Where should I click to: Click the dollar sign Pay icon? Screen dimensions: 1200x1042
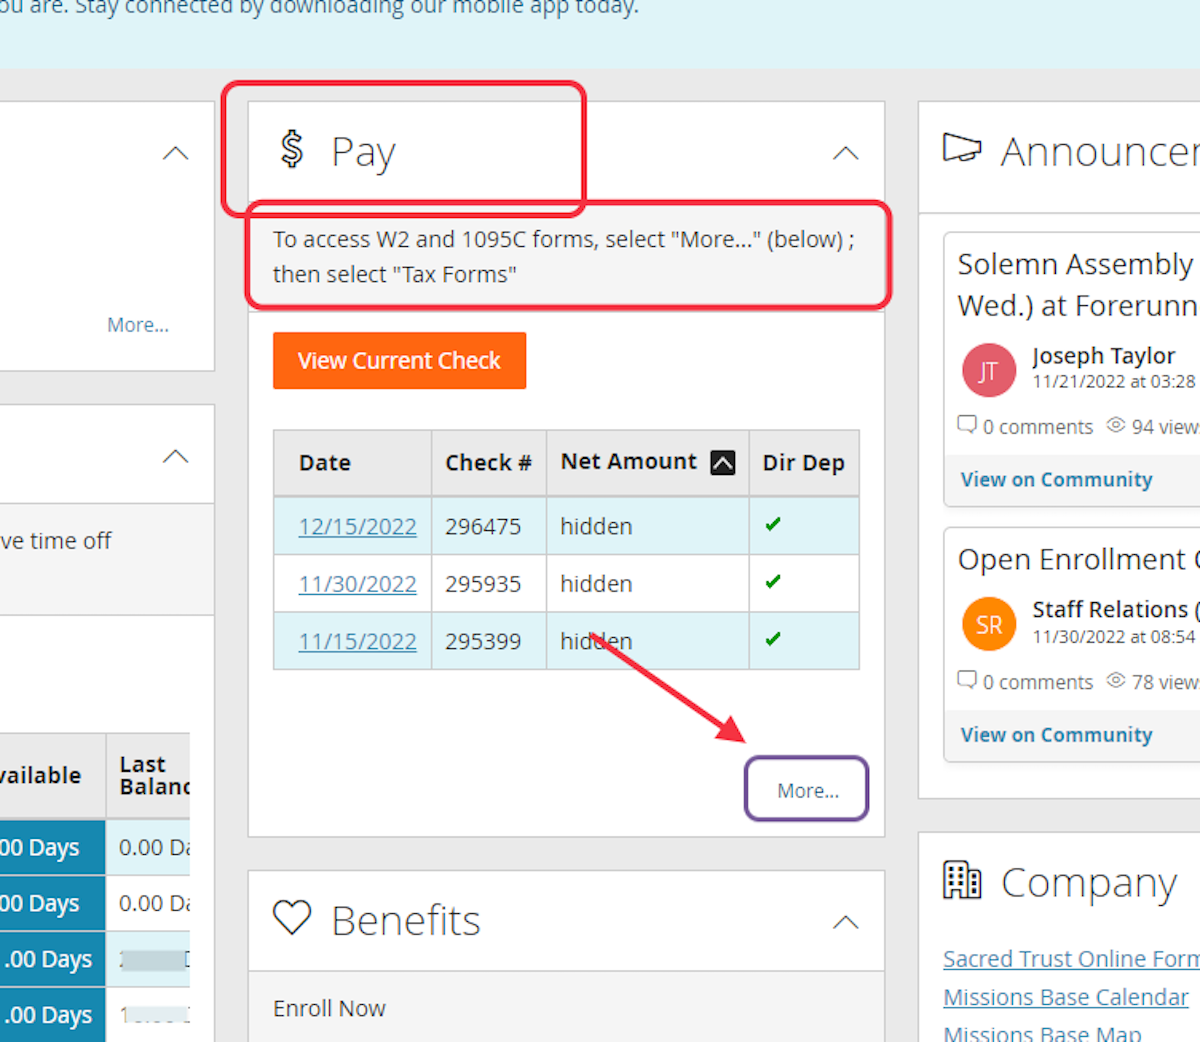pos(292,149)
